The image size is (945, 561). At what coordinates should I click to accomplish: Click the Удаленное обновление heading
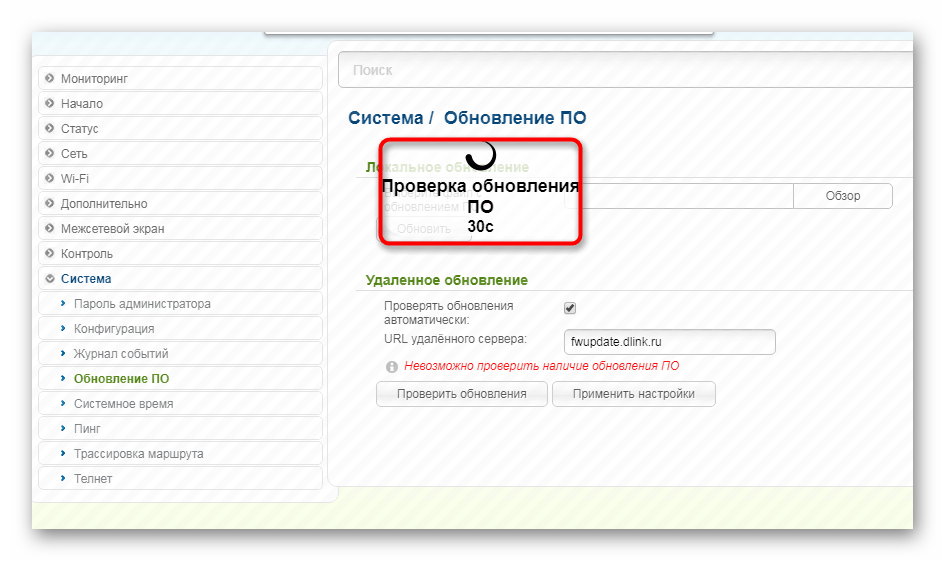pos(447,280)
